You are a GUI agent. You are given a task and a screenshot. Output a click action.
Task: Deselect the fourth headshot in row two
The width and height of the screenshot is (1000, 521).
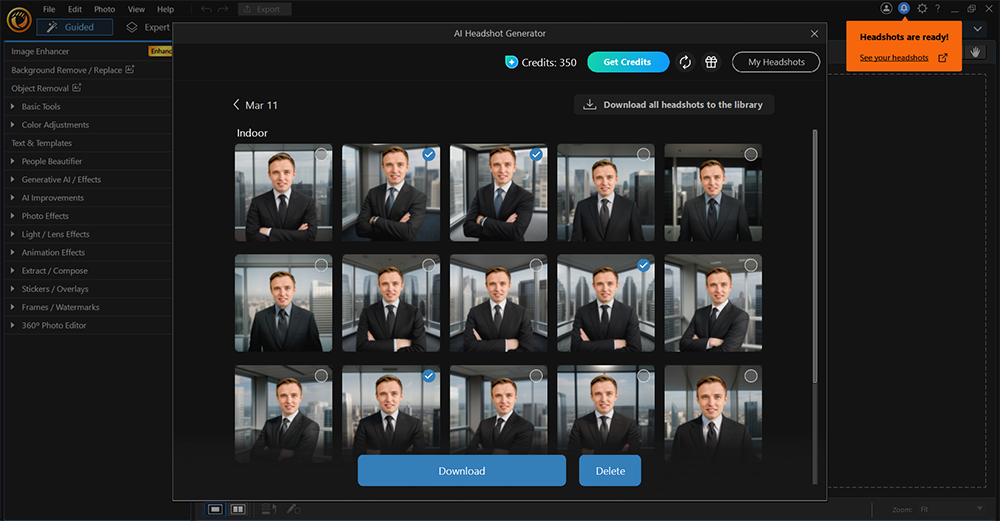[x=643, y=265]
